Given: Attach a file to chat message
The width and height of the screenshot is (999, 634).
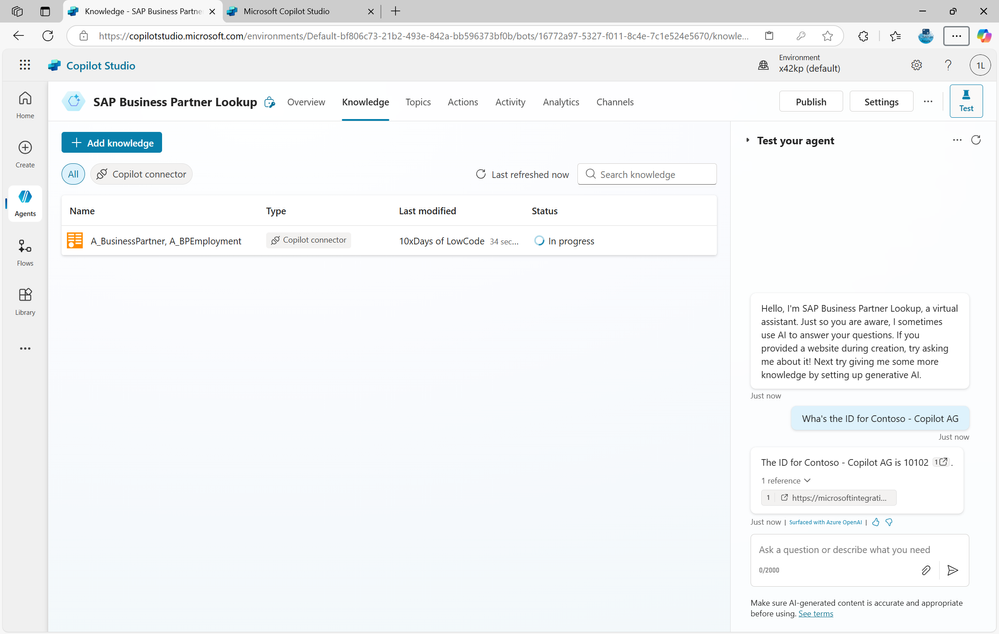Looking at the screenshot, I should pos(926,570).
